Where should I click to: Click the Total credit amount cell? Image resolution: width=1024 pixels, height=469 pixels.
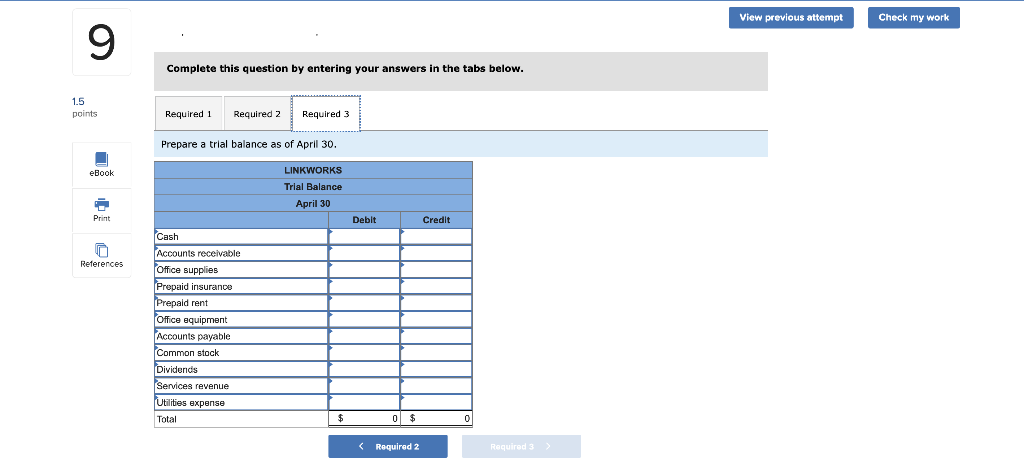point(436,419)
